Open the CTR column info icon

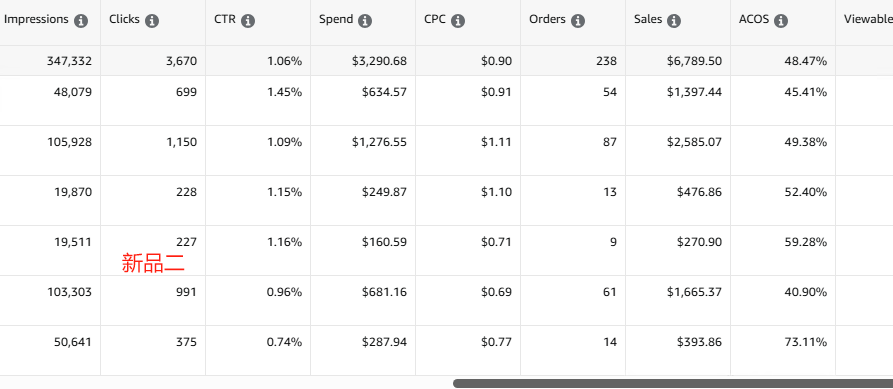point(248,21)
